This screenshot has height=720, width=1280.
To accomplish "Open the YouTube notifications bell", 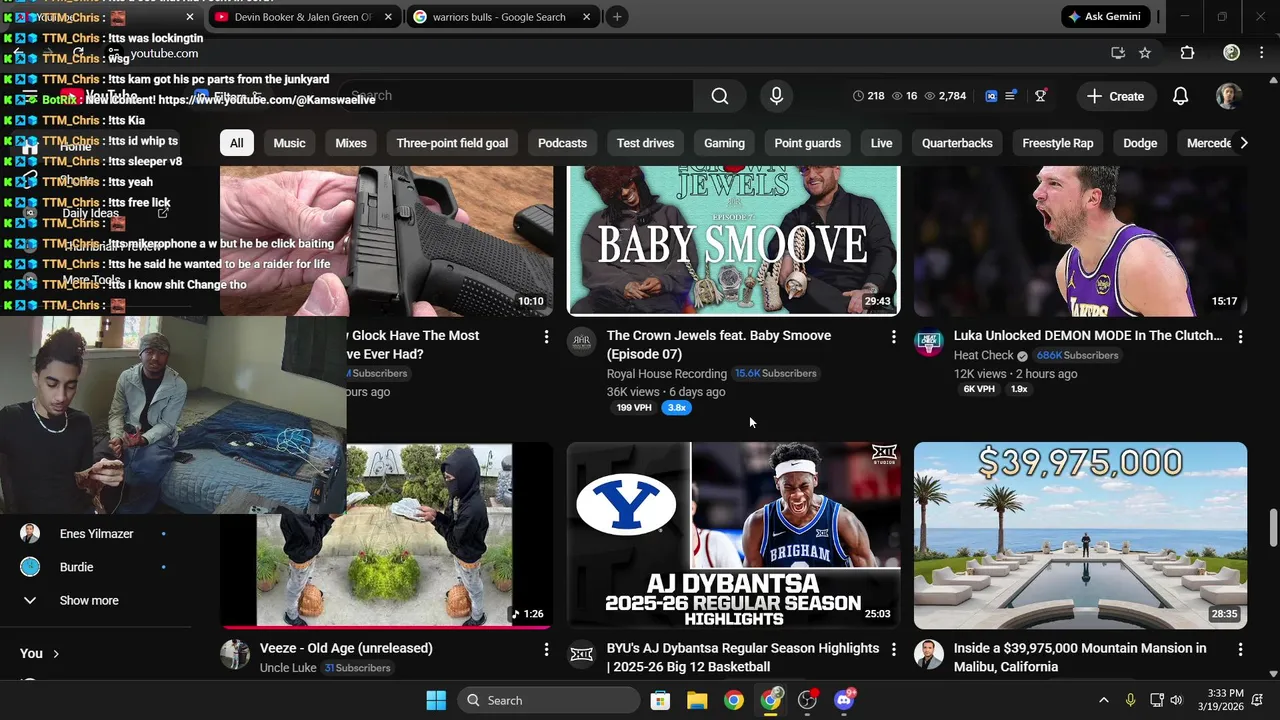I will click(1180, 96).
